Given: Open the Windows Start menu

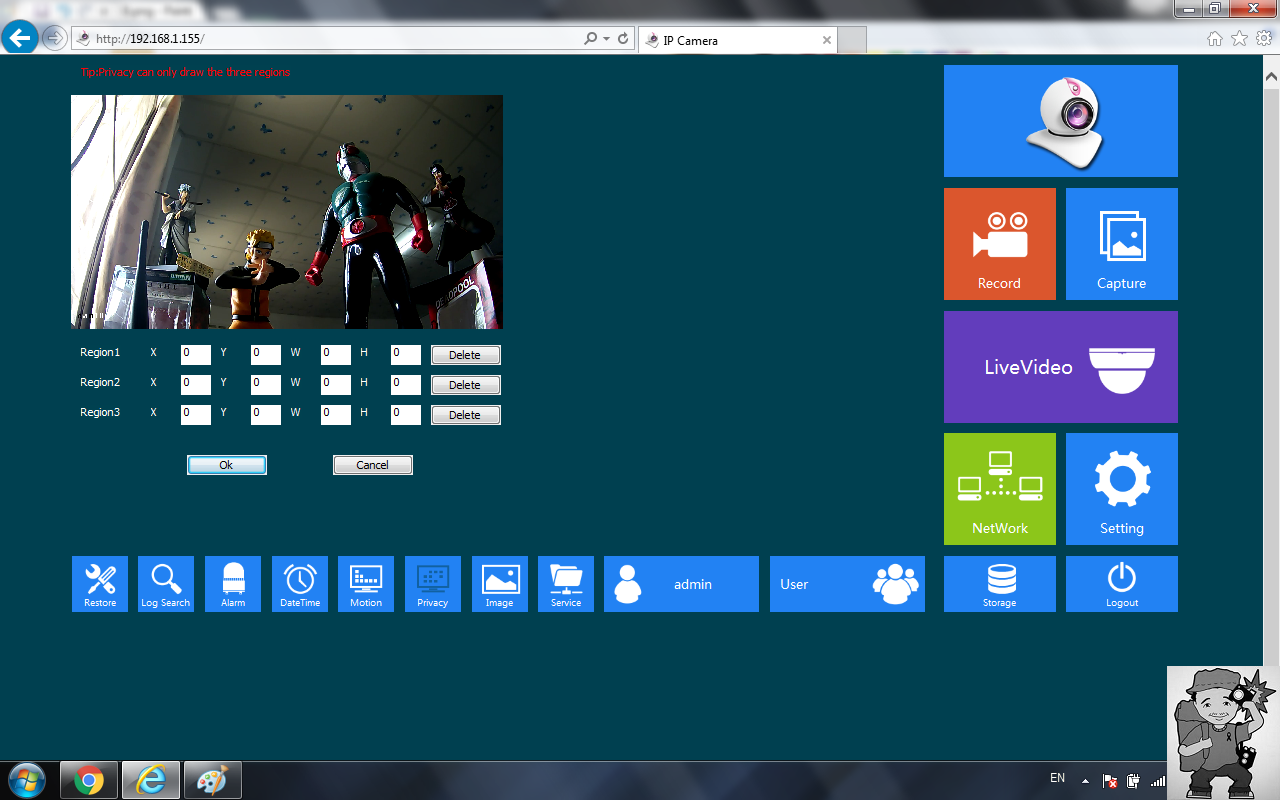Looking at the screenshot, I should 25,780.
